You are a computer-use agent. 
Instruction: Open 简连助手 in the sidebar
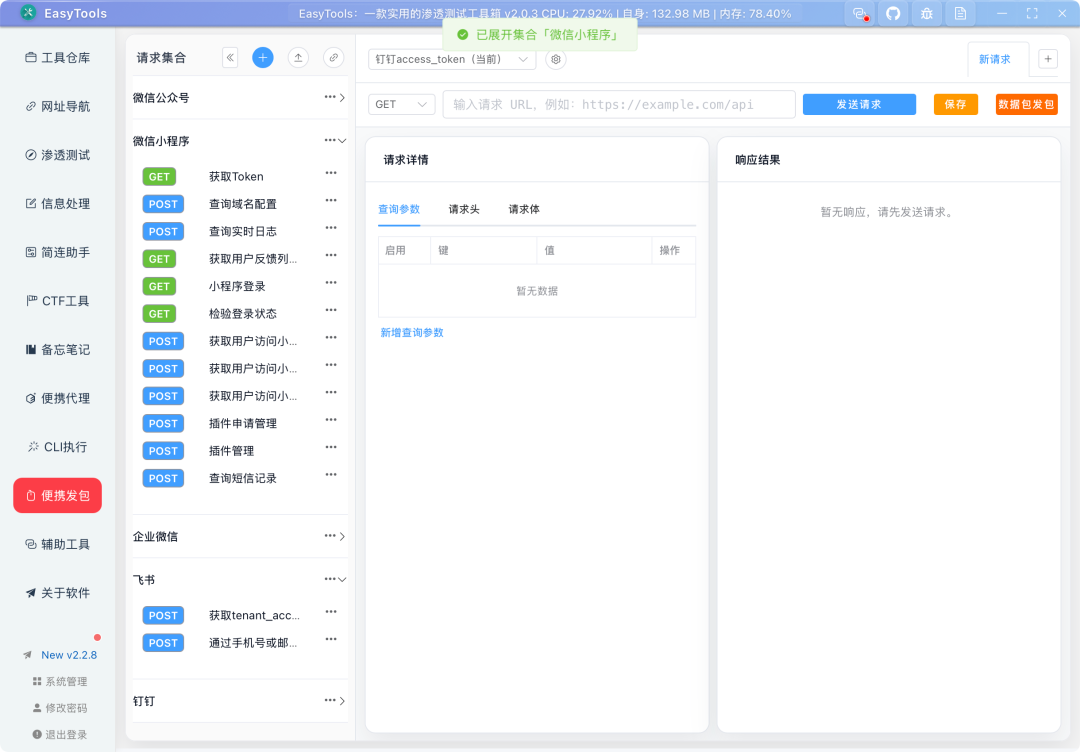58,253
